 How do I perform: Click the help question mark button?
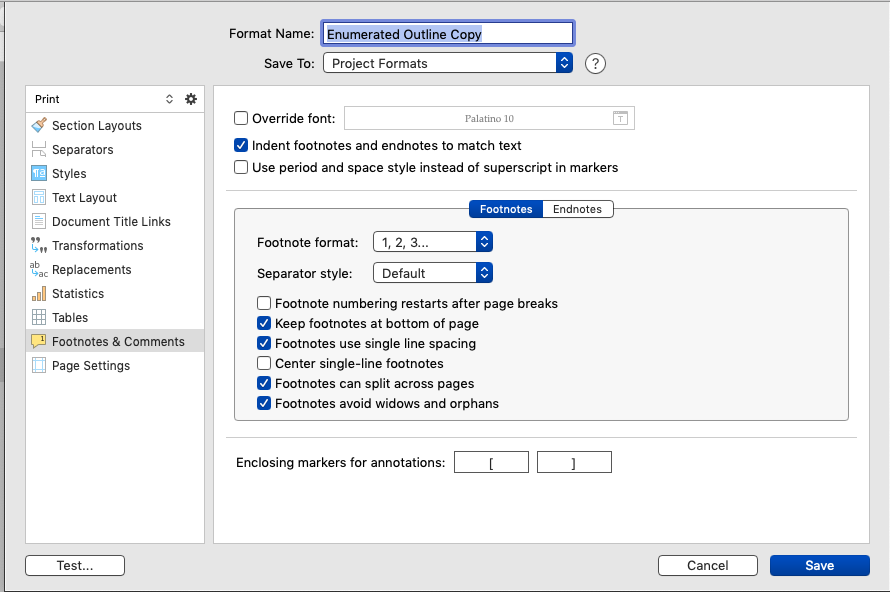click(x=596, y=64)
